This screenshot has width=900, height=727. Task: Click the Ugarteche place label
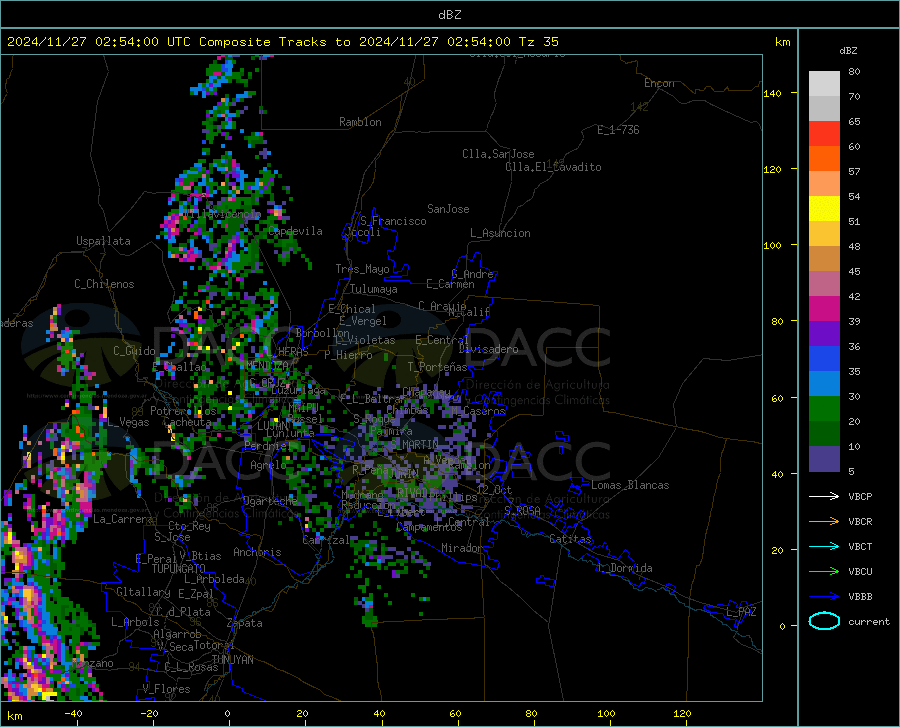270,501
